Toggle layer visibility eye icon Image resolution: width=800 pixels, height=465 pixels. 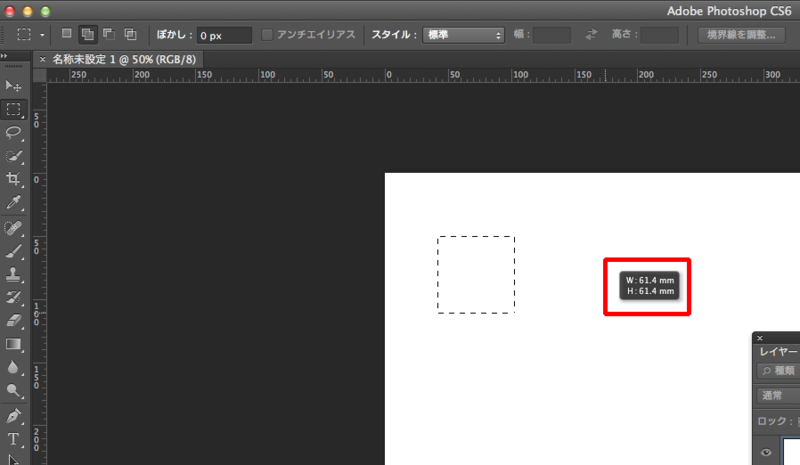766,452
